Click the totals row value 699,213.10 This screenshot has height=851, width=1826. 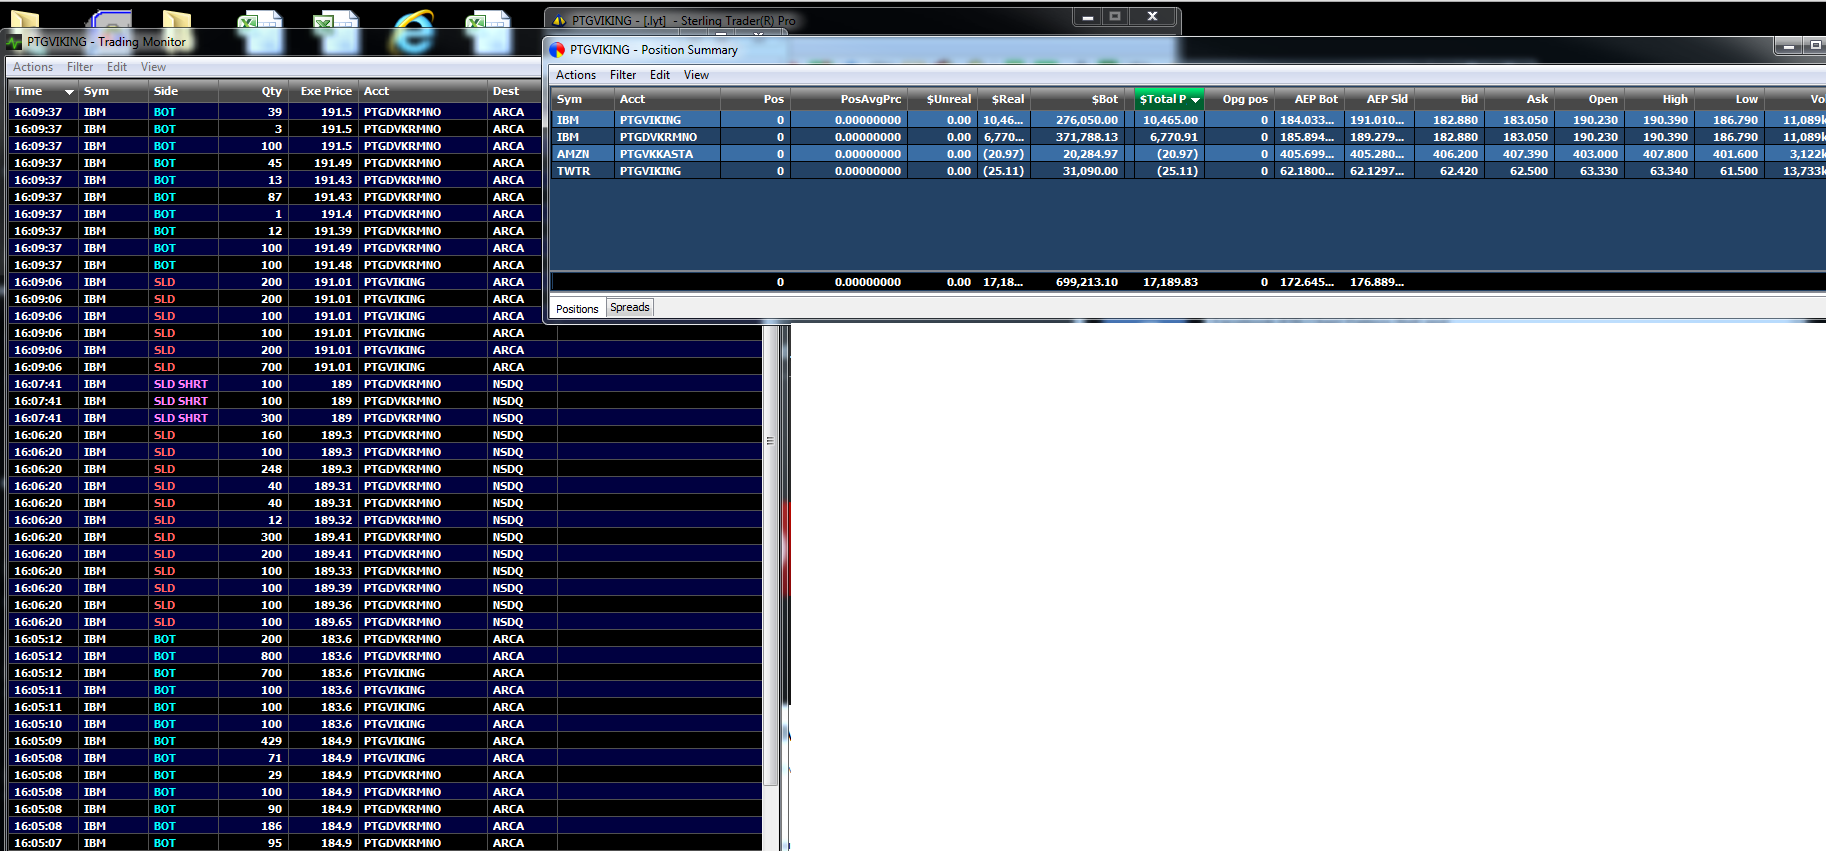tap(1087, 282)
